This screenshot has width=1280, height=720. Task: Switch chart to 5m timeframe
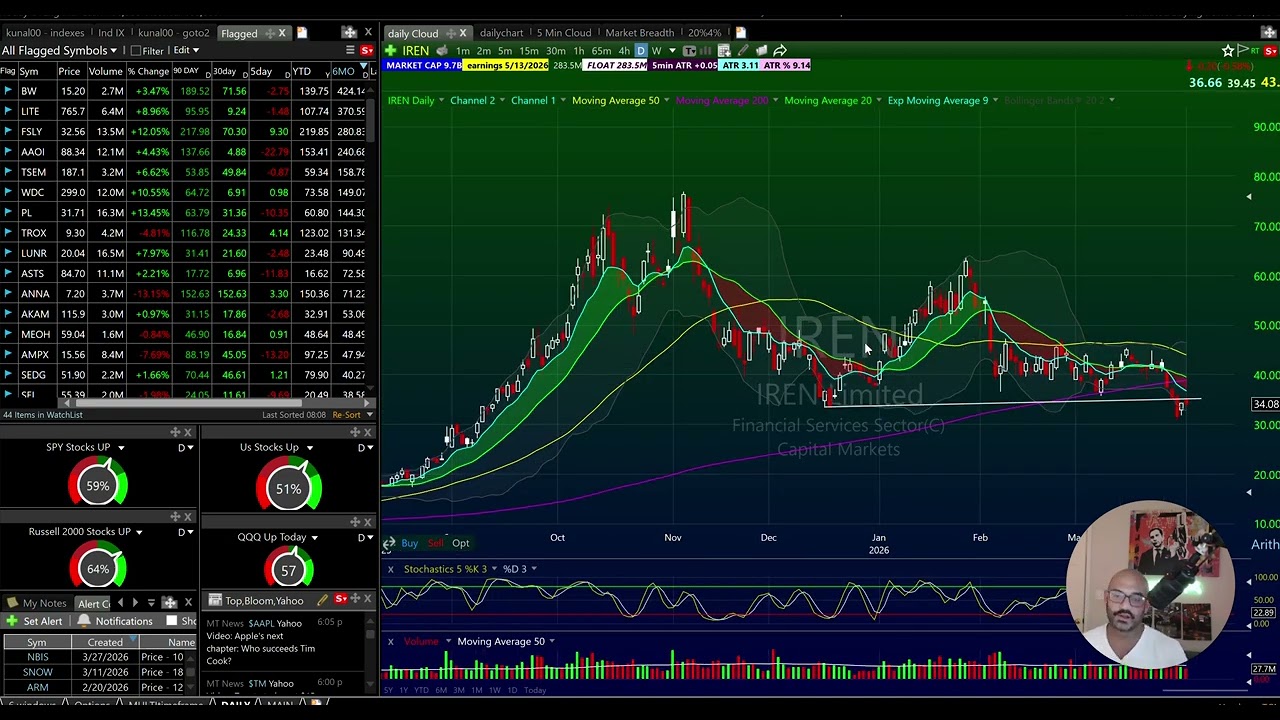pos(505,51)
